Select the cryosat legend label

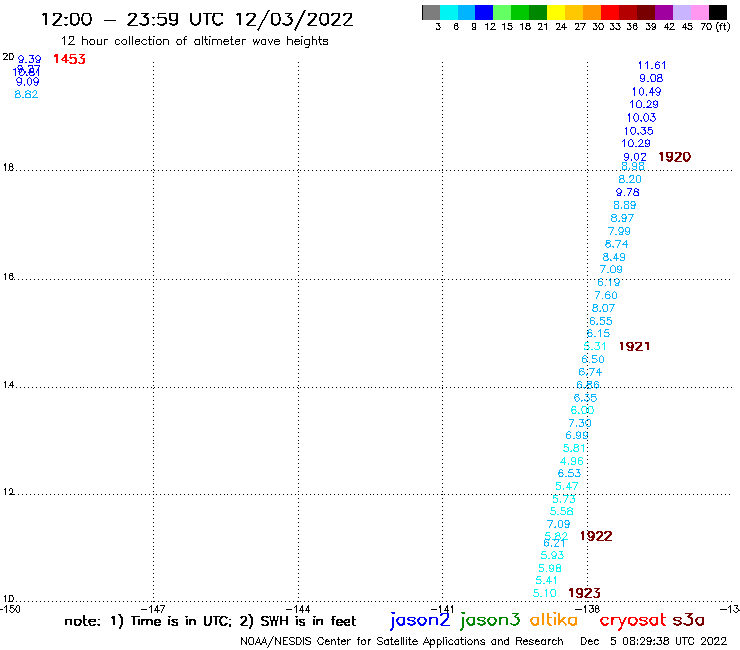pos(632,620)
